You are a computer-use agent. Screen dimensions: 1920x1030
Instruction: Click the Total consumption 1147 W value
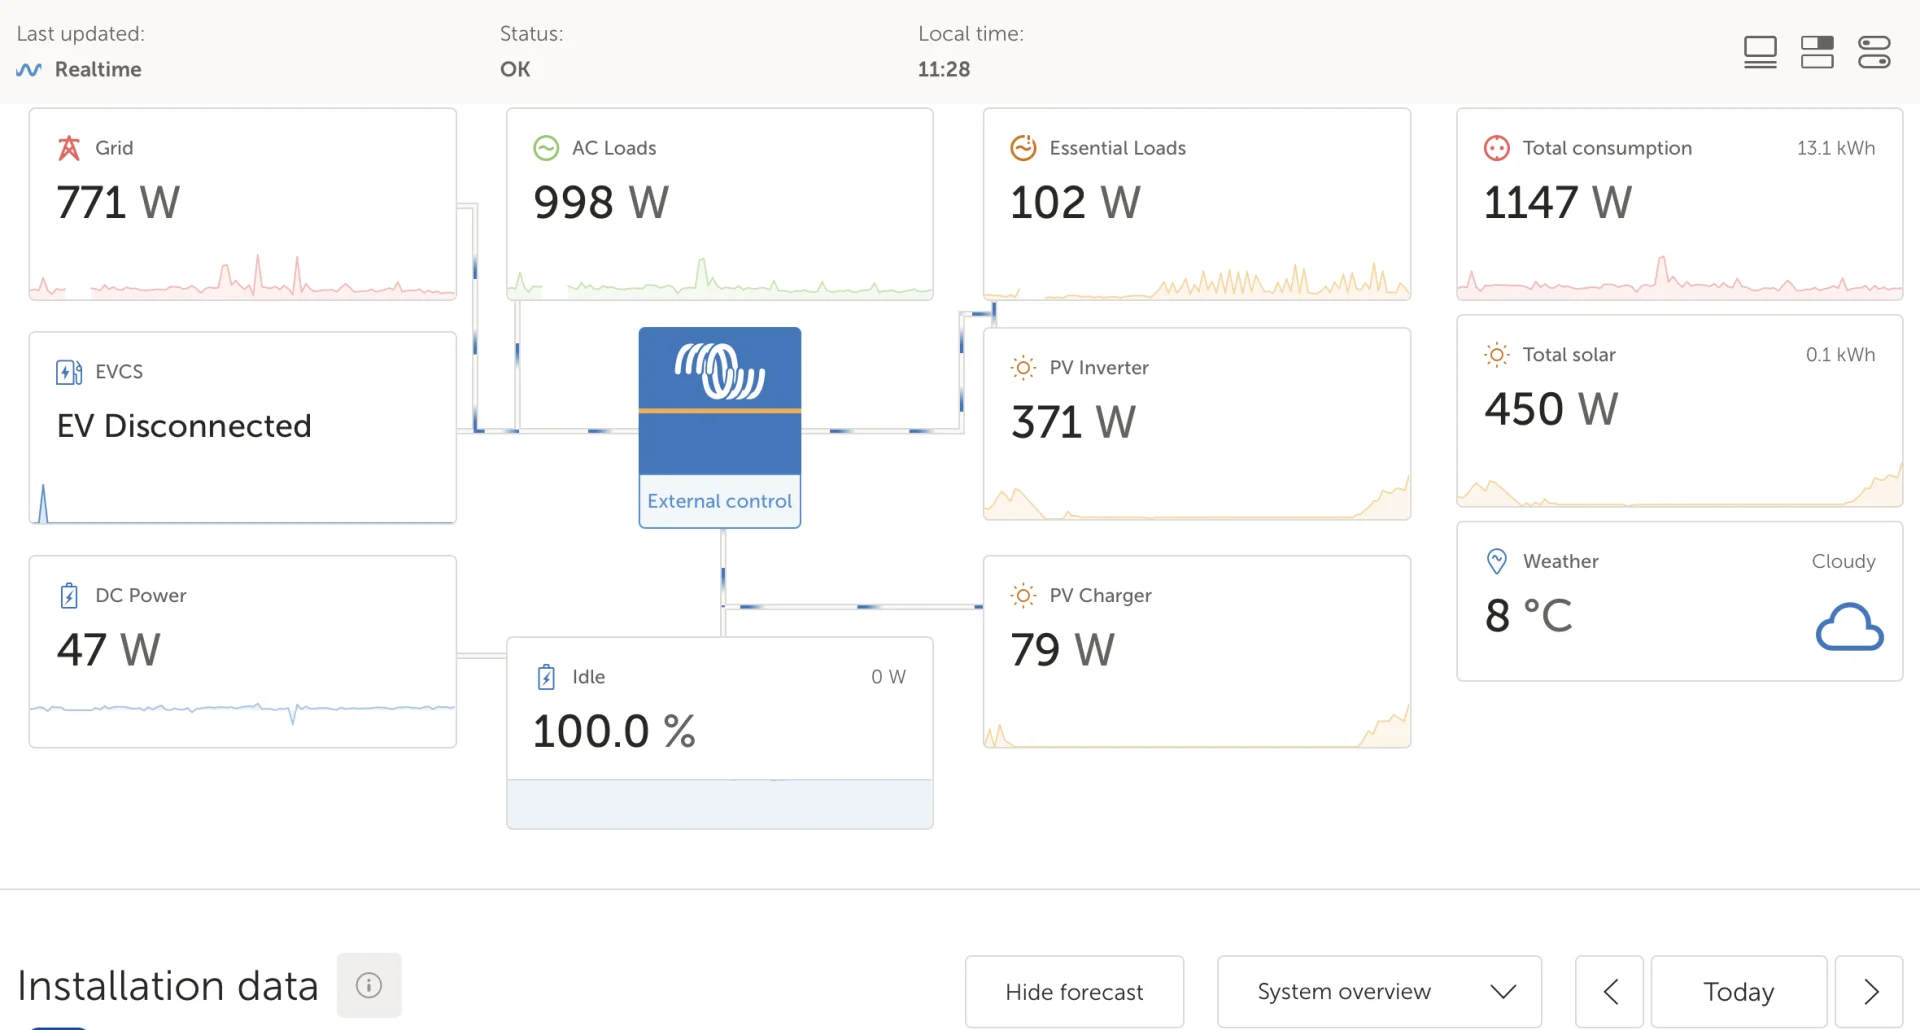click(x=1557, y=203)
